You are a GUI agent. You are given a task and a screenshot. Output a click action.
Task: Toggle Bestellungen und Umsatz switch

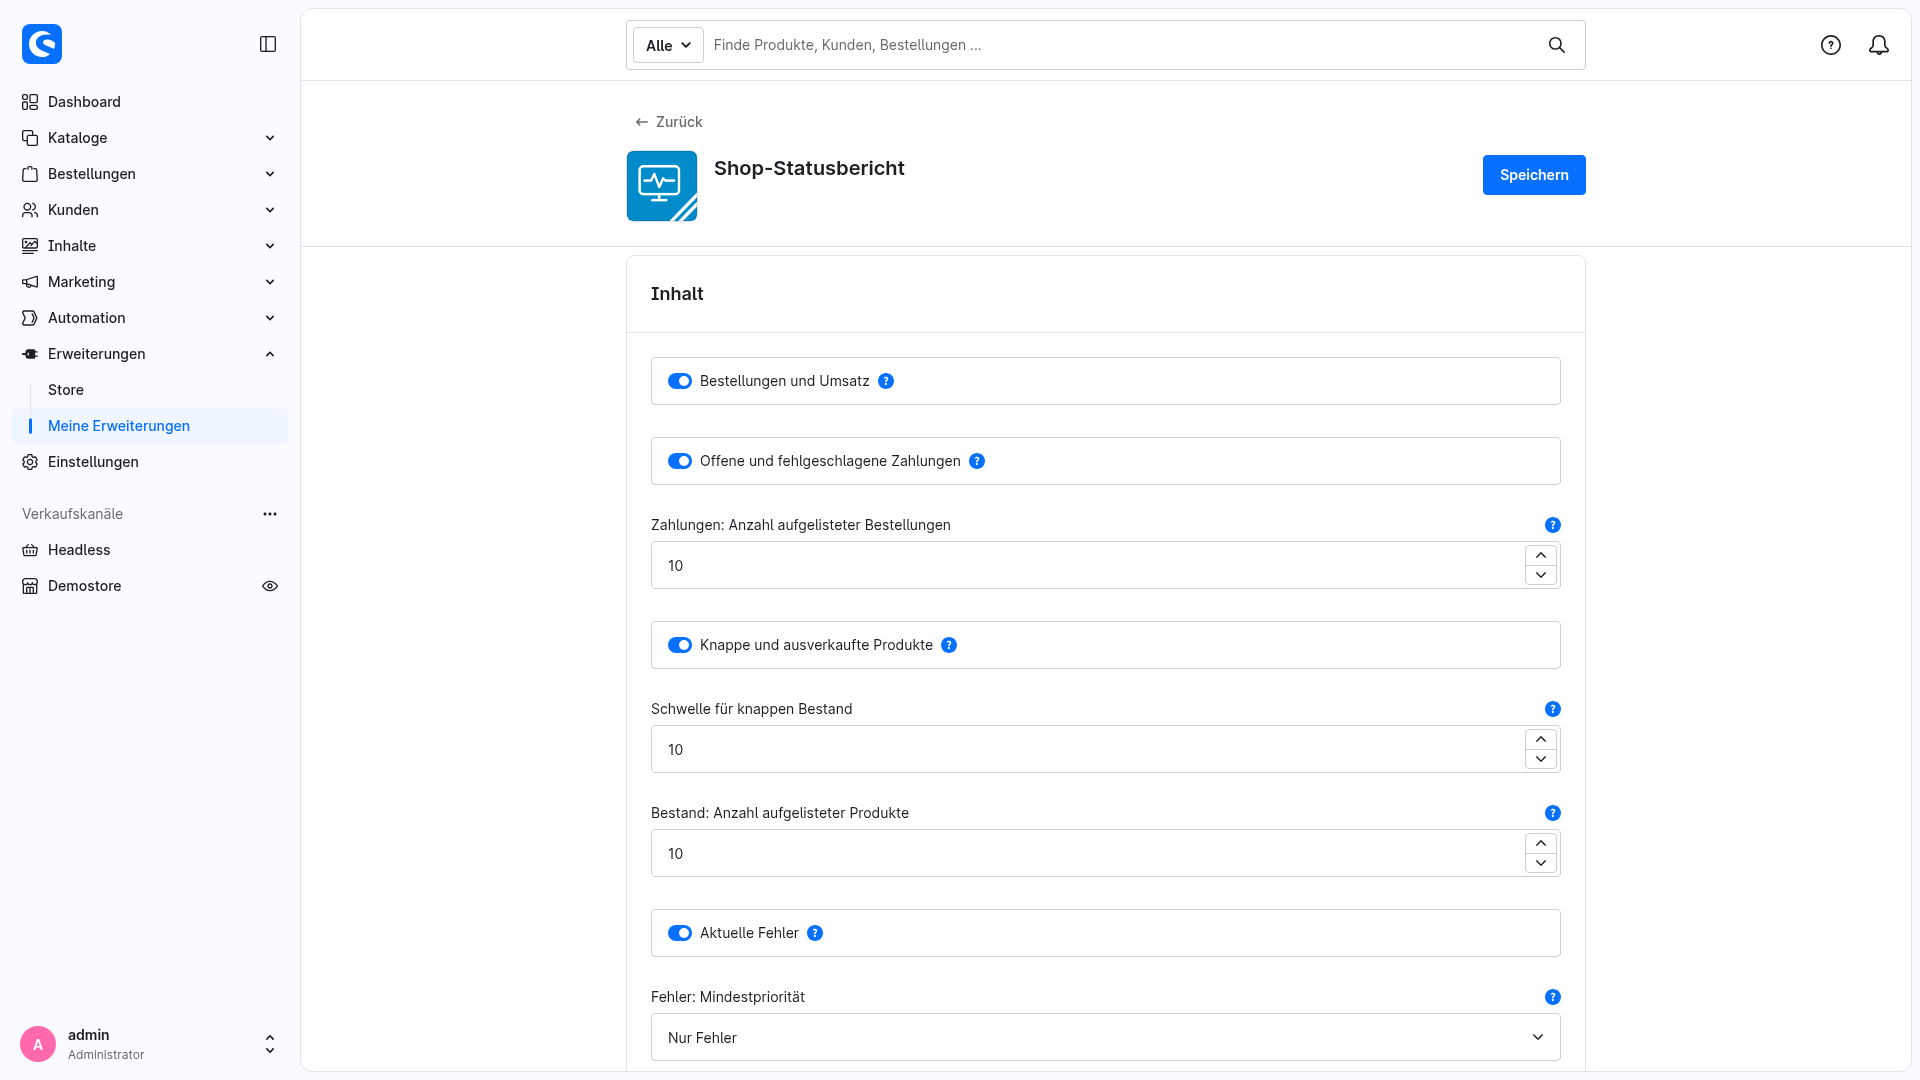point(680,381)
